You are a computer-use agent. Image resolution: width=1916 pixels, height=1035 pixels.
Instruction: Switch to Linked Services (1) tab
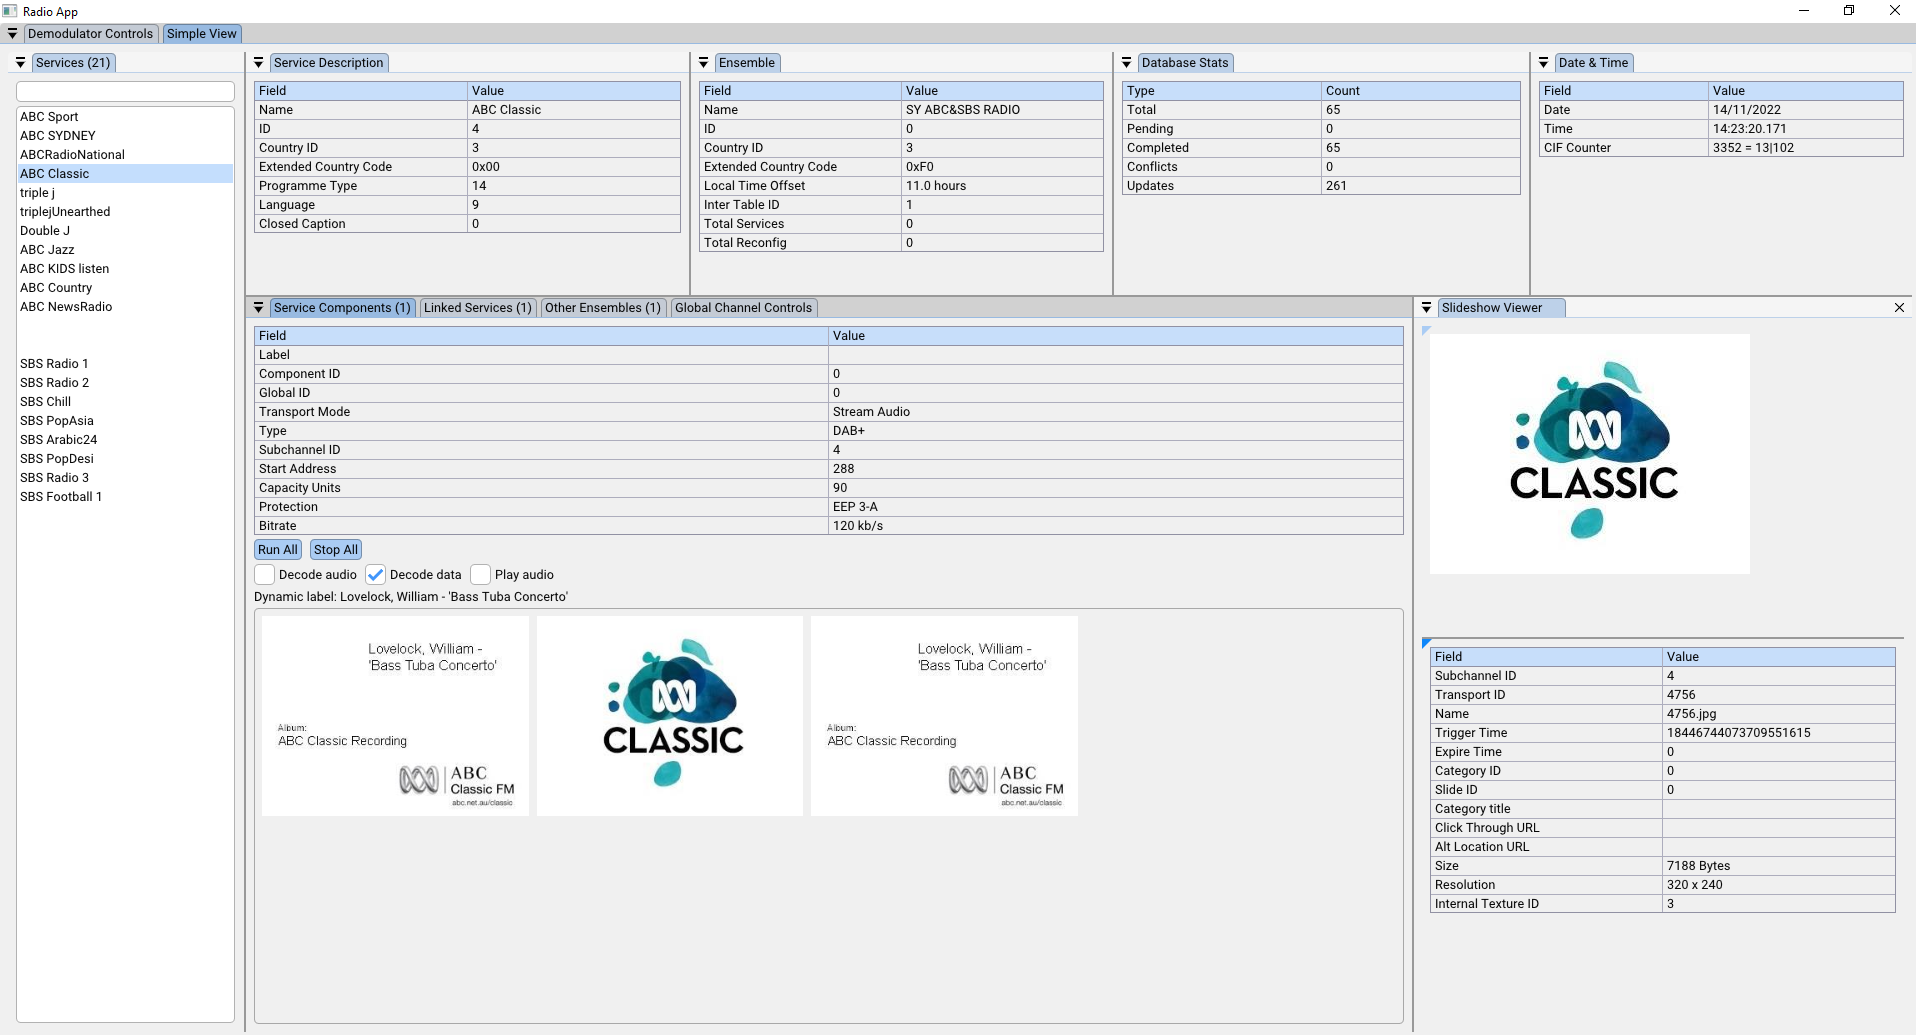(478, 308)
